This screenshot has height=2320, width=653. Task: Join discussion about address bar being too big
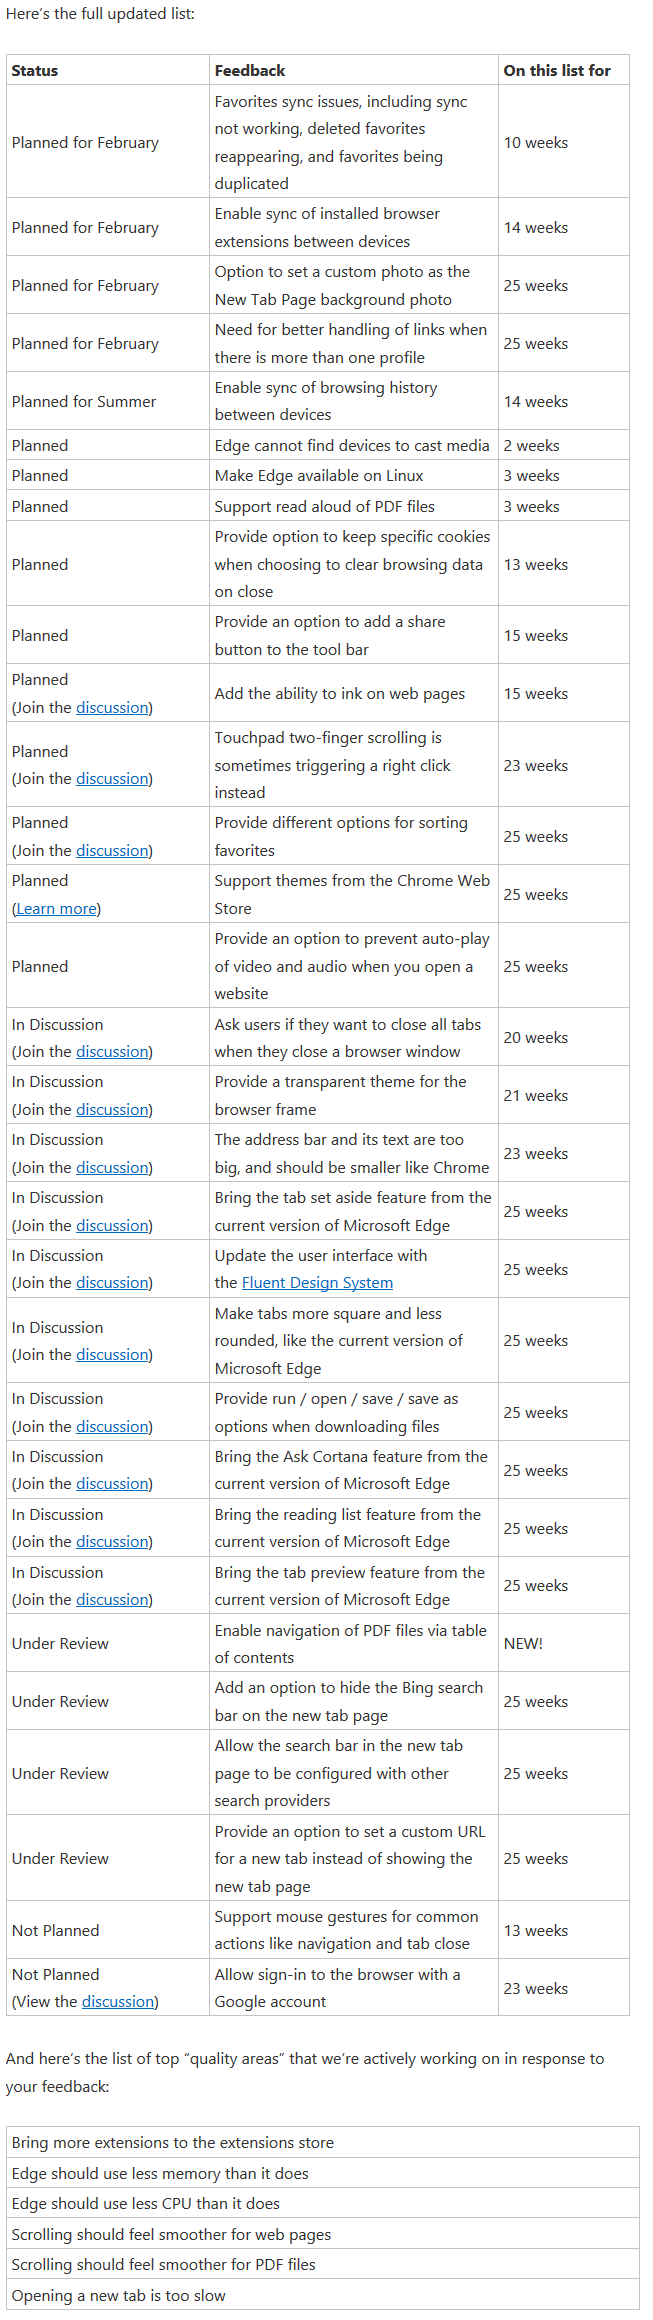click(x=112, y=1168)
